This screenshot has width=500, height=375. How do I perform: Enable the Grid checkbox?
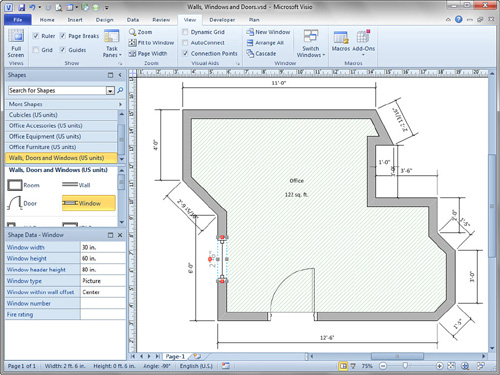36,50
